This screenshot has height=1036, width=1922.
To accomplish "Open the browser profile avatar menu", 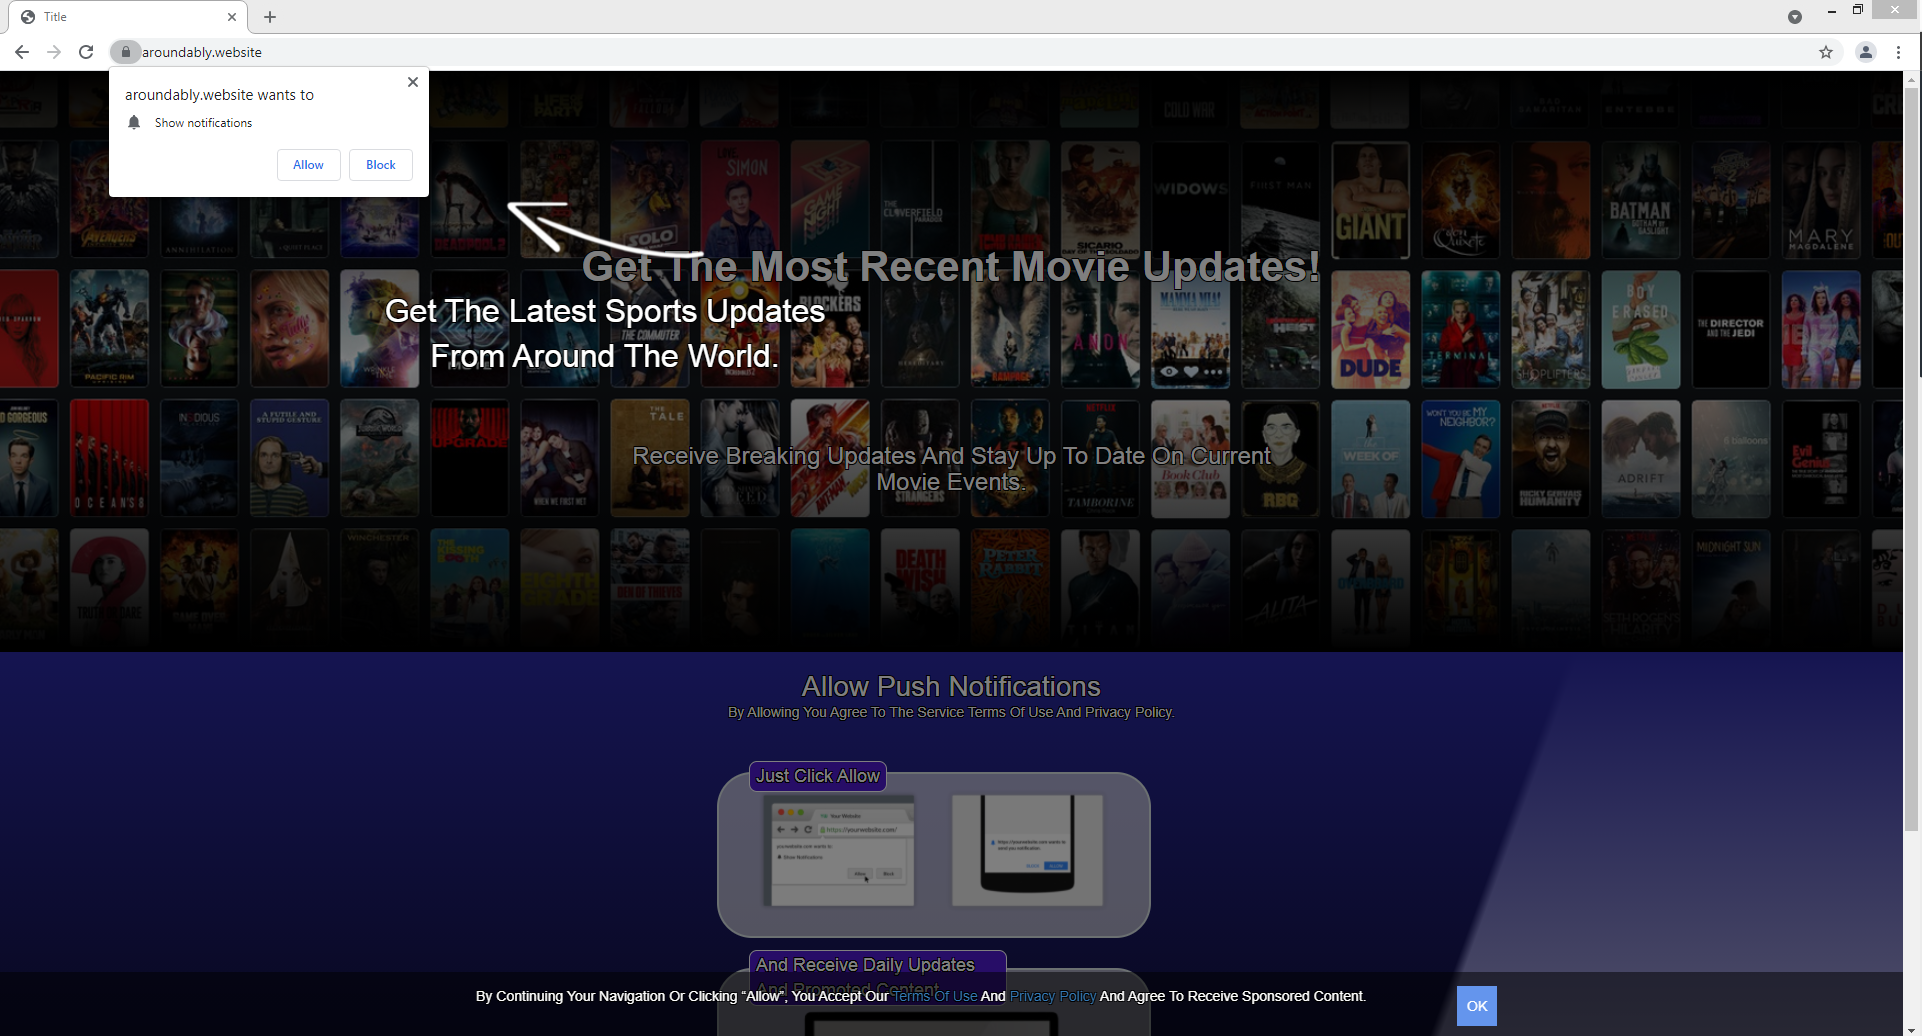I will (x=1866, y=52).
